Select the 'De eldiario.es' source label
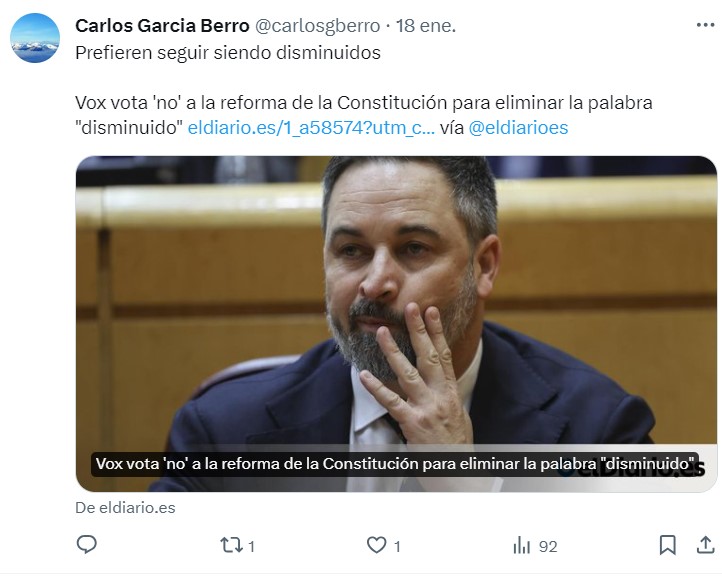The width and height of the screenshot is (722, 577). (125, 507)
